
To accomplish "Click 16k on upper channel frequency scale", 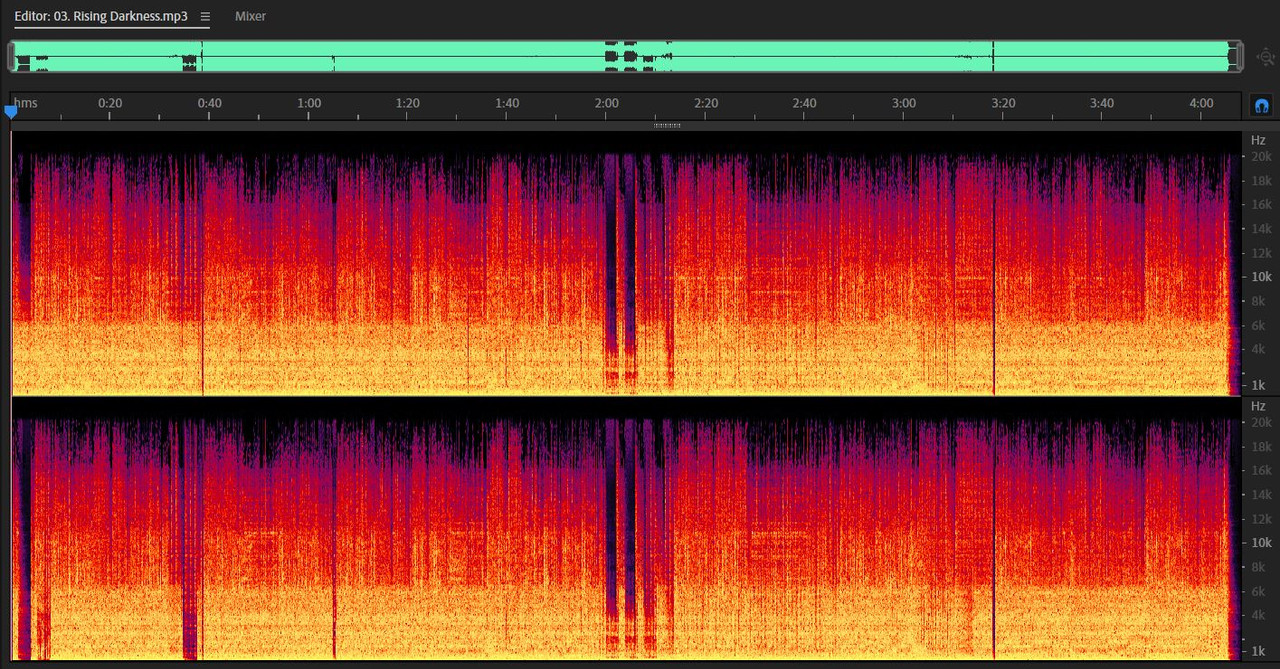I will click(x=1261, y=205).
